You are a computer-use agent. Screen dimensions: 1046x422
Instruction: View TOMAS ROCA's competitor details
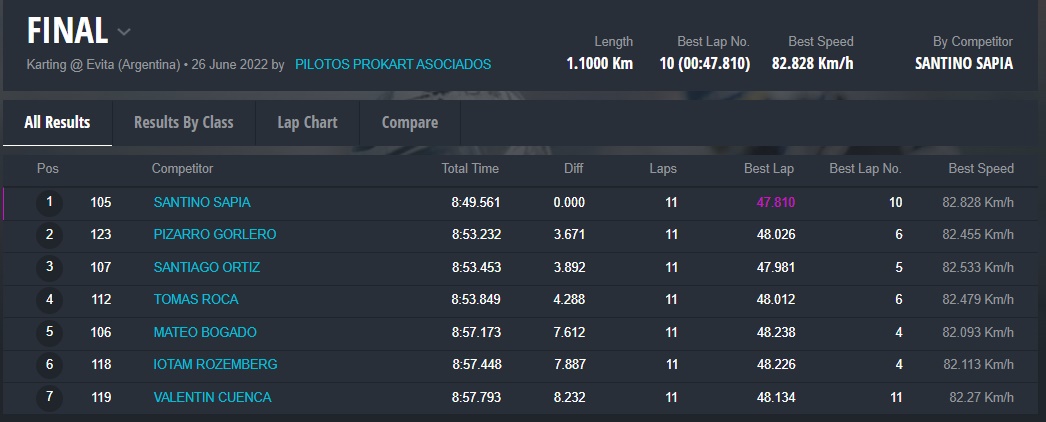[x=196, y=299]
